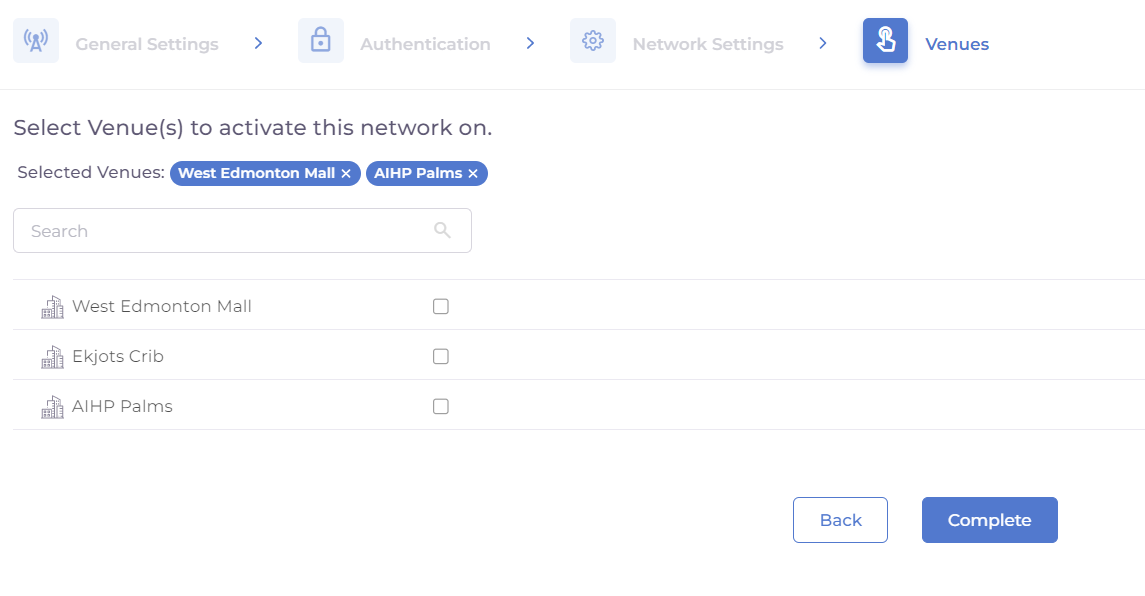Click the search magnifier icon

click(443, 230)
